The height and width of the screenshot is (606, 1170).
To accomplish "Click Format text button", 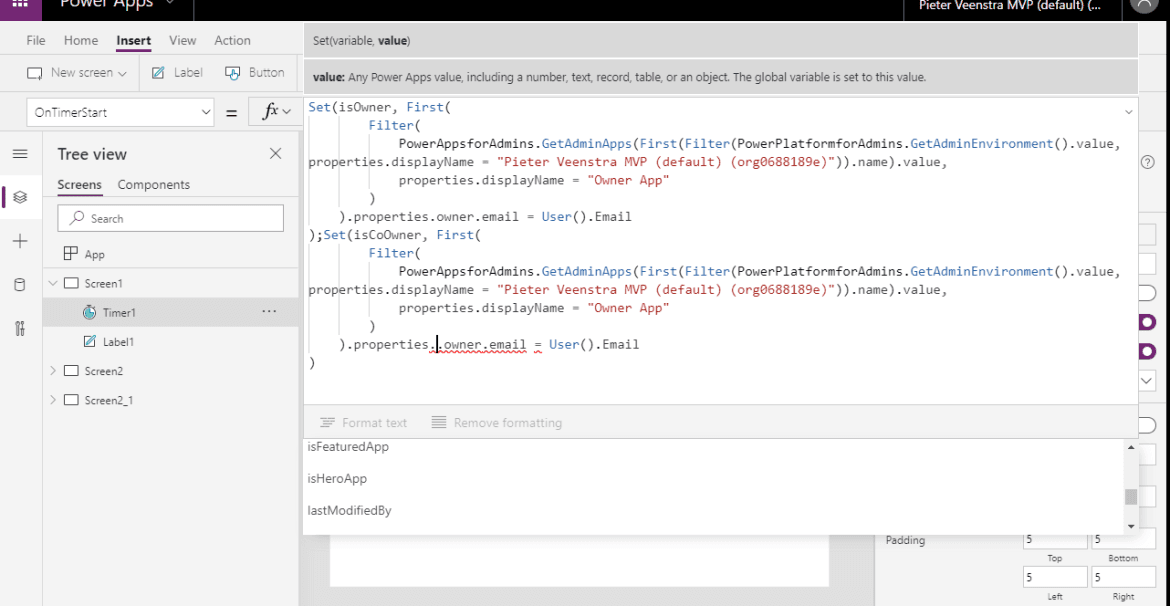I will 363,422.
